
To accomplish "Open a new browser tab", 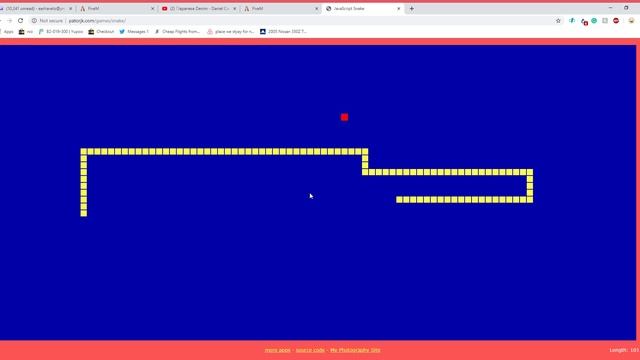I will tap(411, 9).
